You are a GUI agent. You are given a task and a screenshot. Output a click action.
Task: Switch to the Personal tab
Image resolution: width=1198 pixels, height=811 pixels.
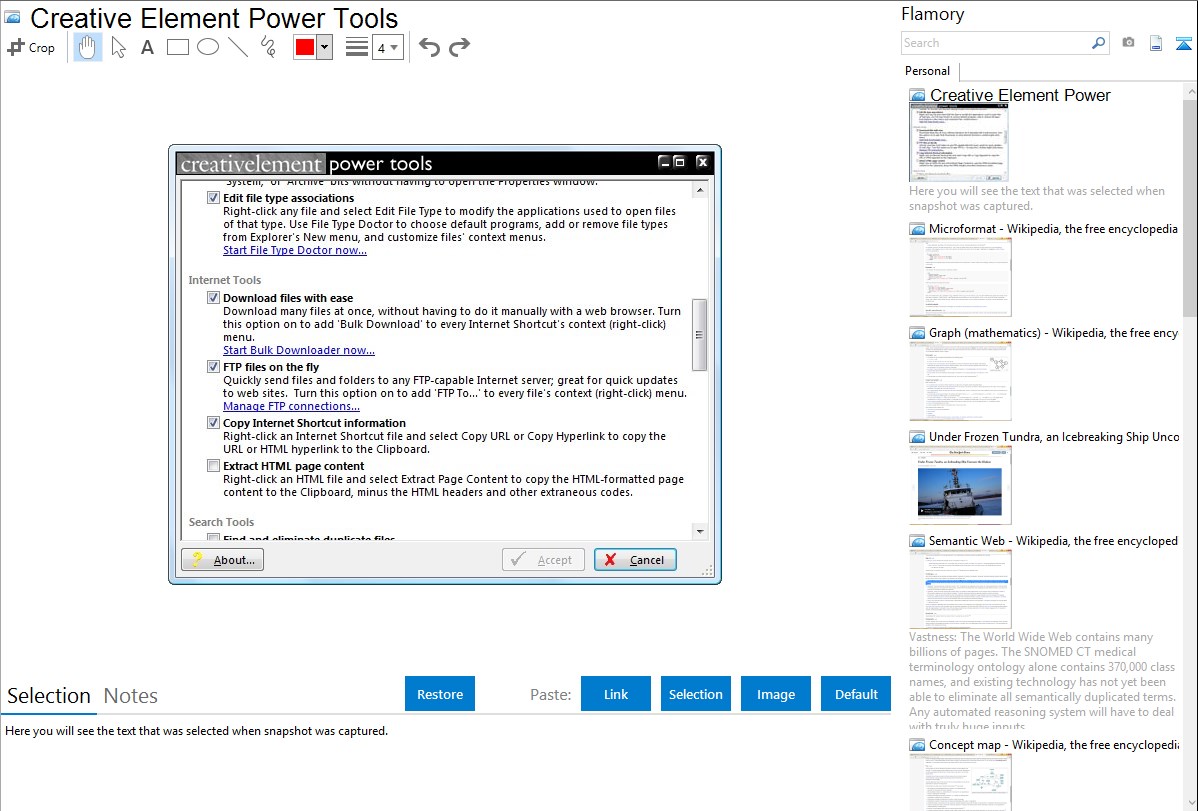click(928, 71)
